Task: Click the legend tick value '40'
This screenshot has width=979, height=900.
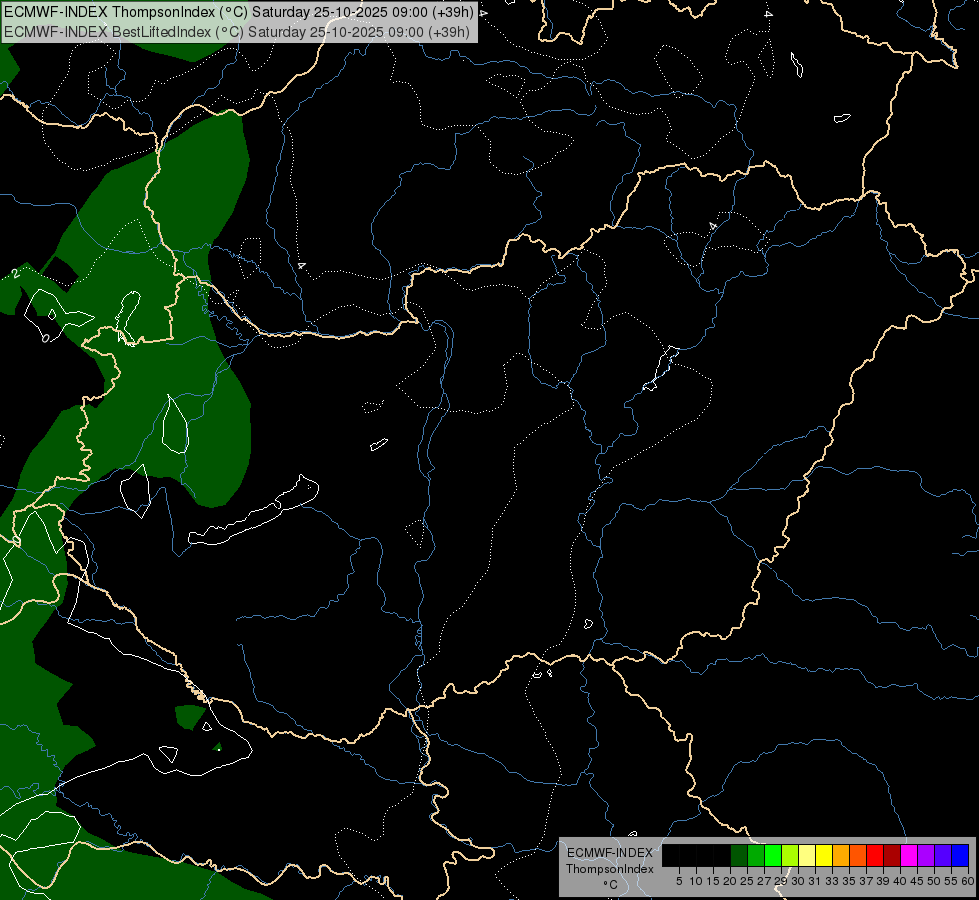Action: tap(900, 881)
